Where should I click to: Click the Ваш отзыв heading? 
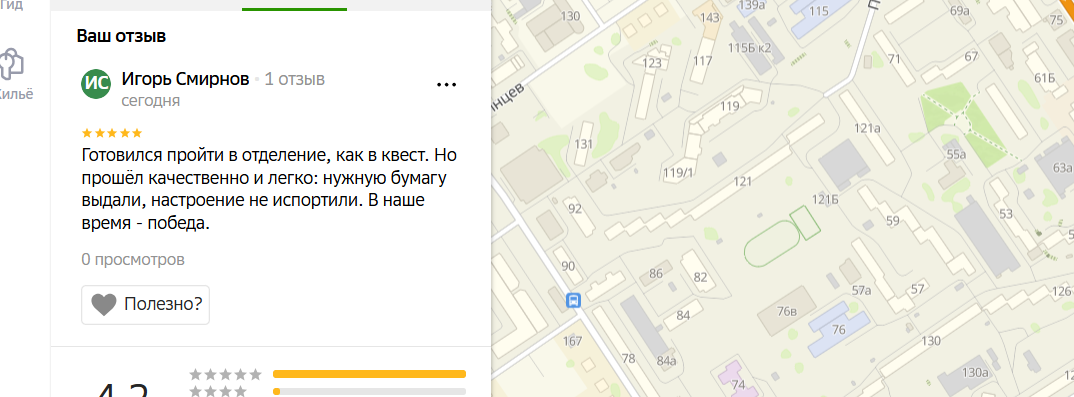[121, 36]
